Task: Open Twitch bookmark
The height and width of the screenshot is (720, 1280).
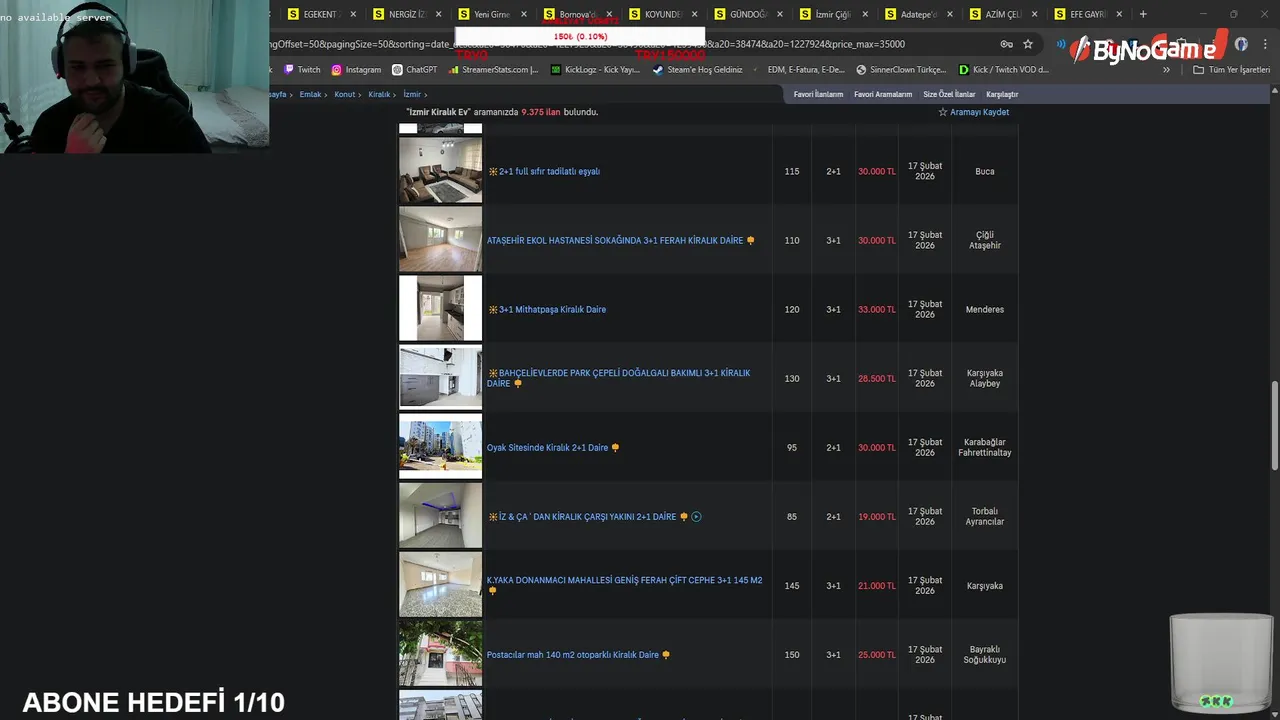Action: tap(302, 70)
